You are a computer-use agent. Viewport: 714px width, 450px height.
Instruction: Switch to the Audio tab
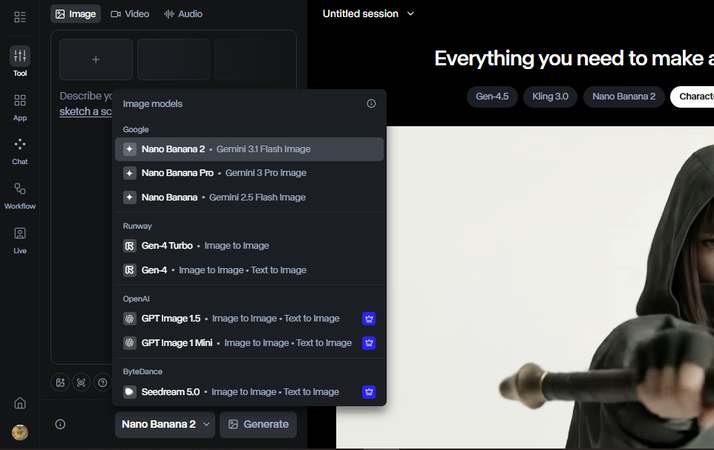point(182,14)
